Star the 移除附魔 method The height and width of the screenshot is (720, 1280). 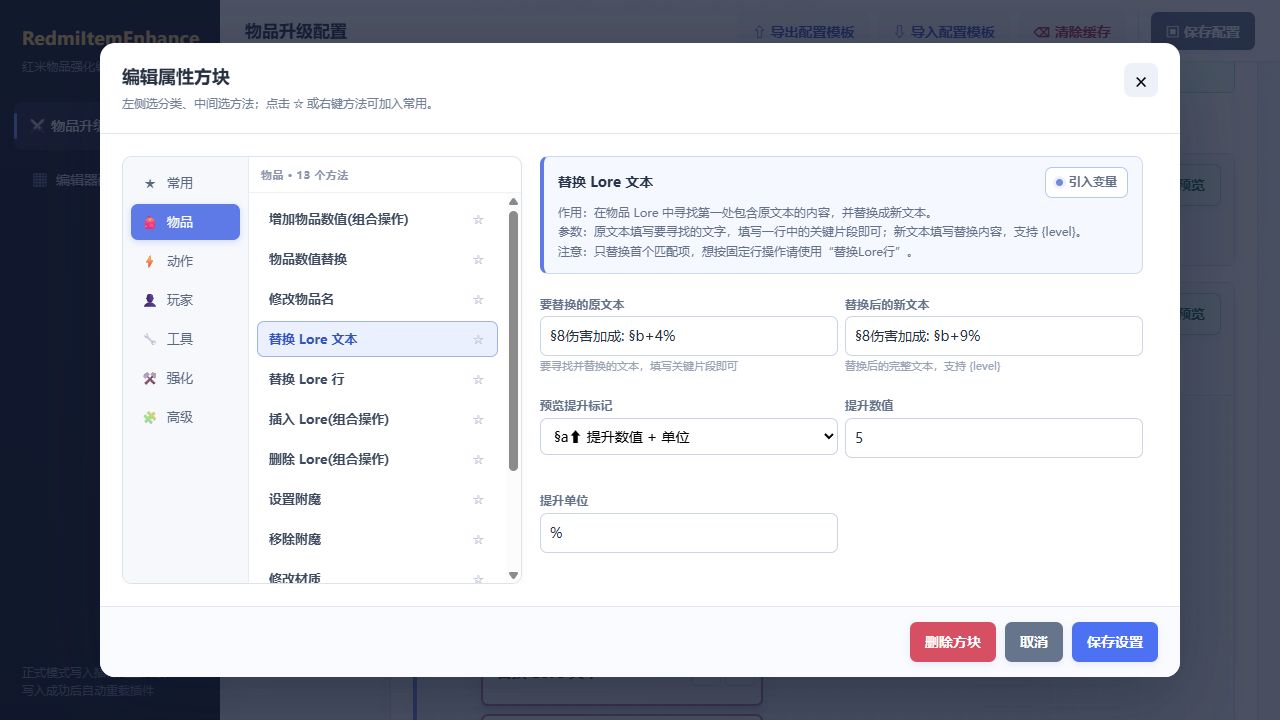[478, 539]
